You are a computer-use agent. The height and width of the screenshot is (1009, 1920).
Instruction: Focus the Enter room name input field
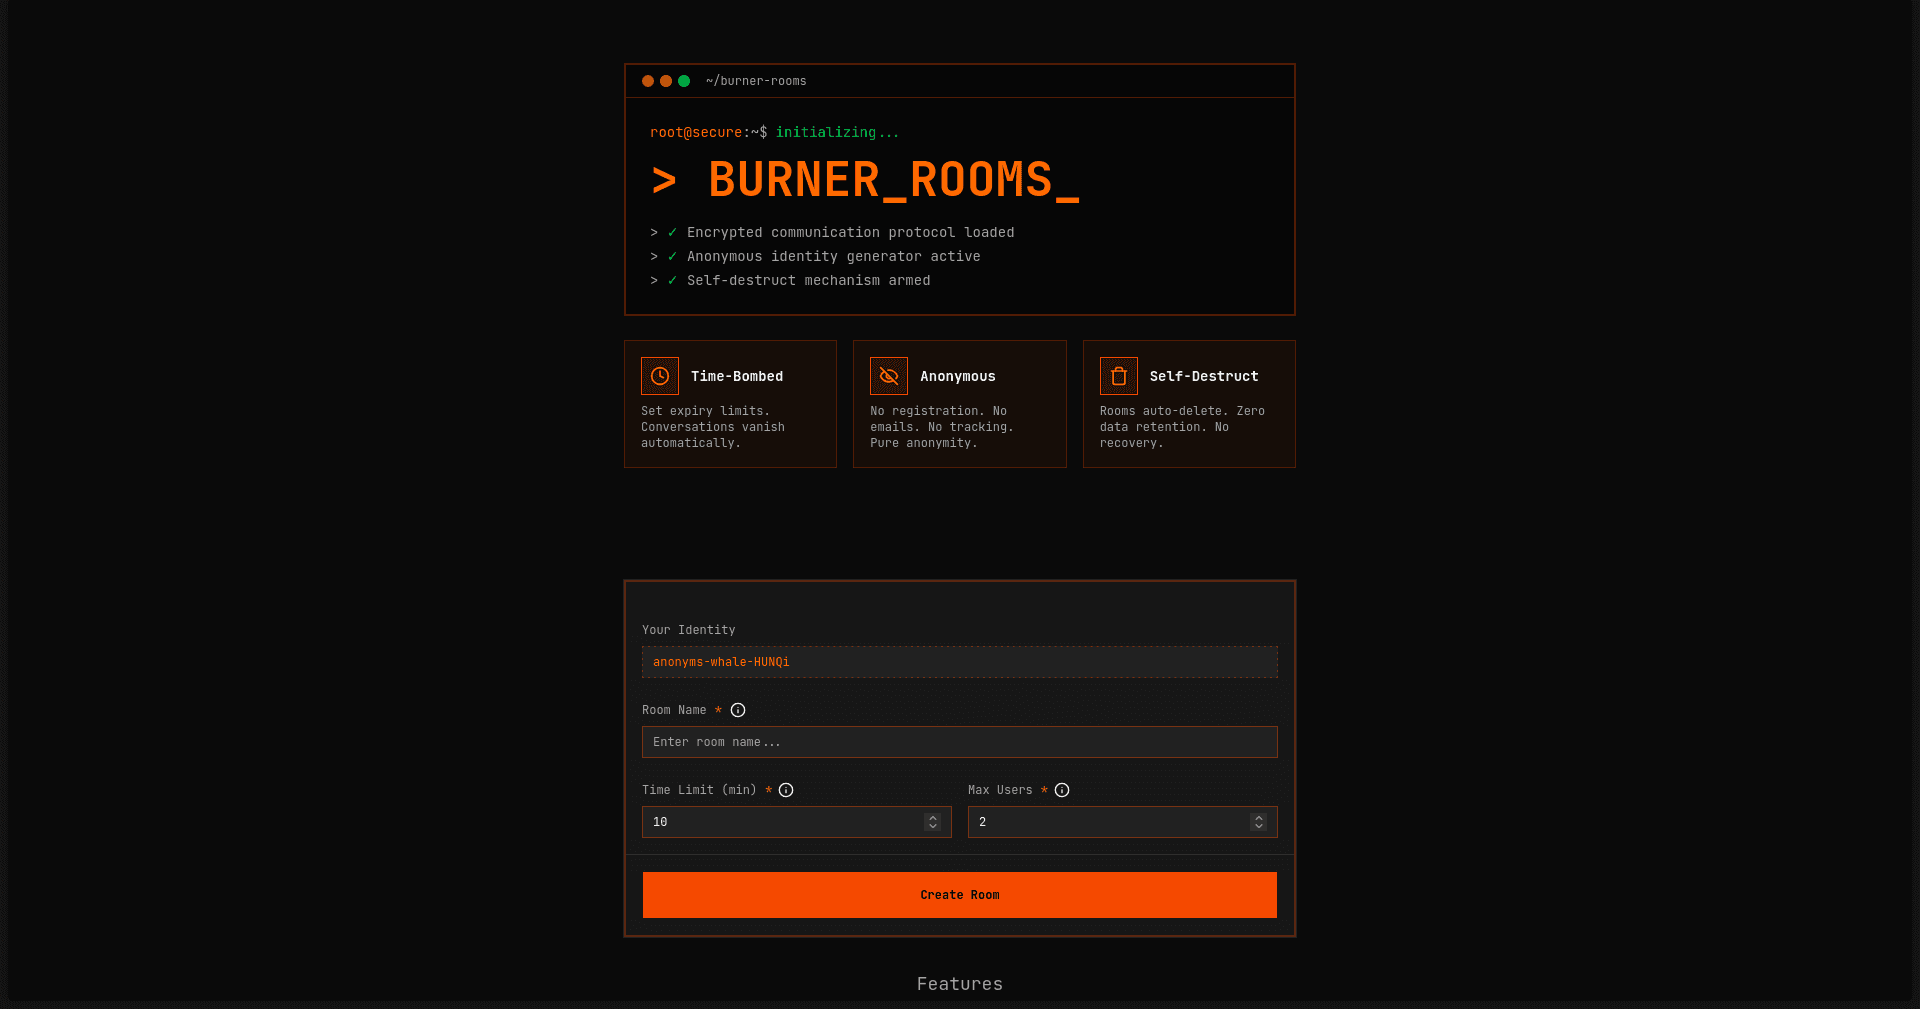click(959, 742)
